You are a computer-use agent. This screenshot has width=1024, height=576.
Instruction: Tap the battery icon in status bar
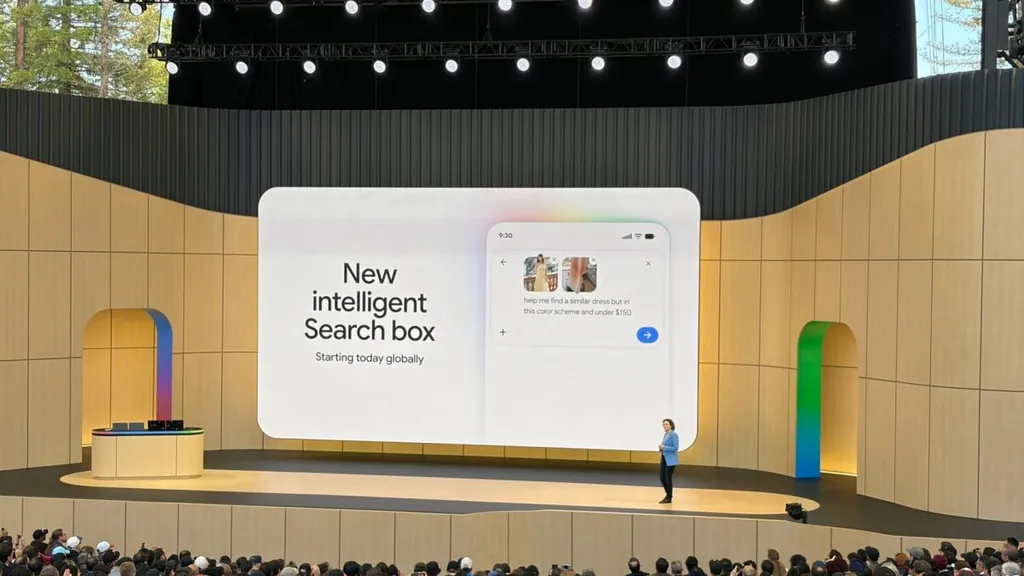(x=650, y=236)
